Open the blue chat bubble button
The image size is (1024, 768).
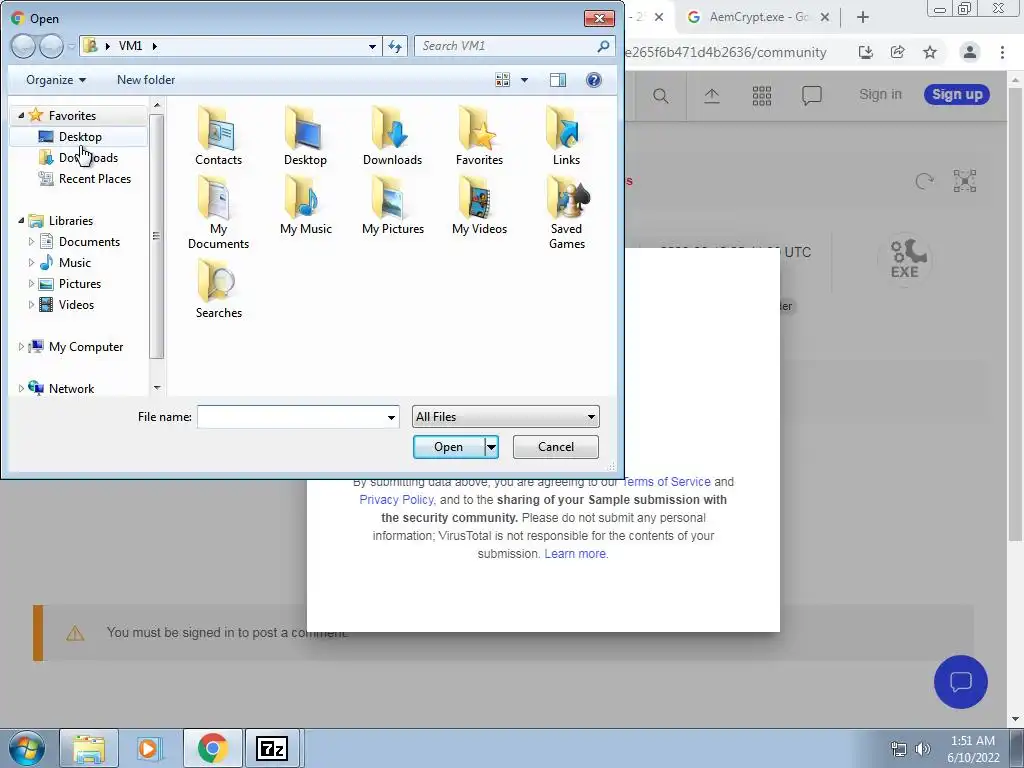pyautogui.click(x=961, y=682)
